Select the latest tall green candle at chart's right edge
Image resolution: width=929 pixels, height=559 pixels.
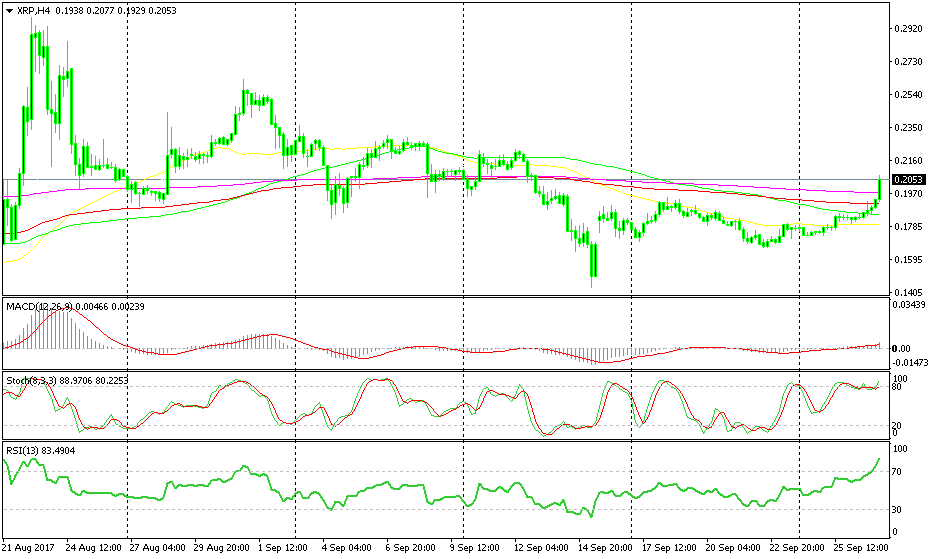click(x=879, y=188)
